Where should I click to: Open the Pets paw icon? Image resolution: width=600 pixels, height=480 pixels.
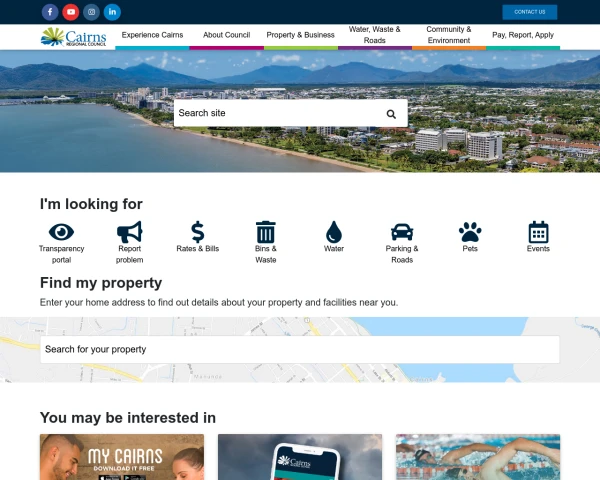pos(470,232)
